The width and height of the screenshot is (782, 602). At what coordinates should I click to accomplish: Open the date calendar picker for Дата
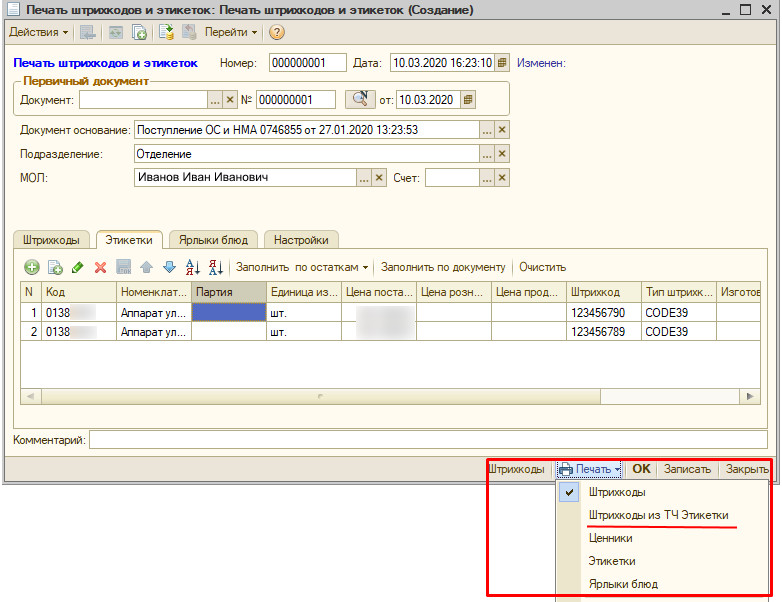pos(502,63)
